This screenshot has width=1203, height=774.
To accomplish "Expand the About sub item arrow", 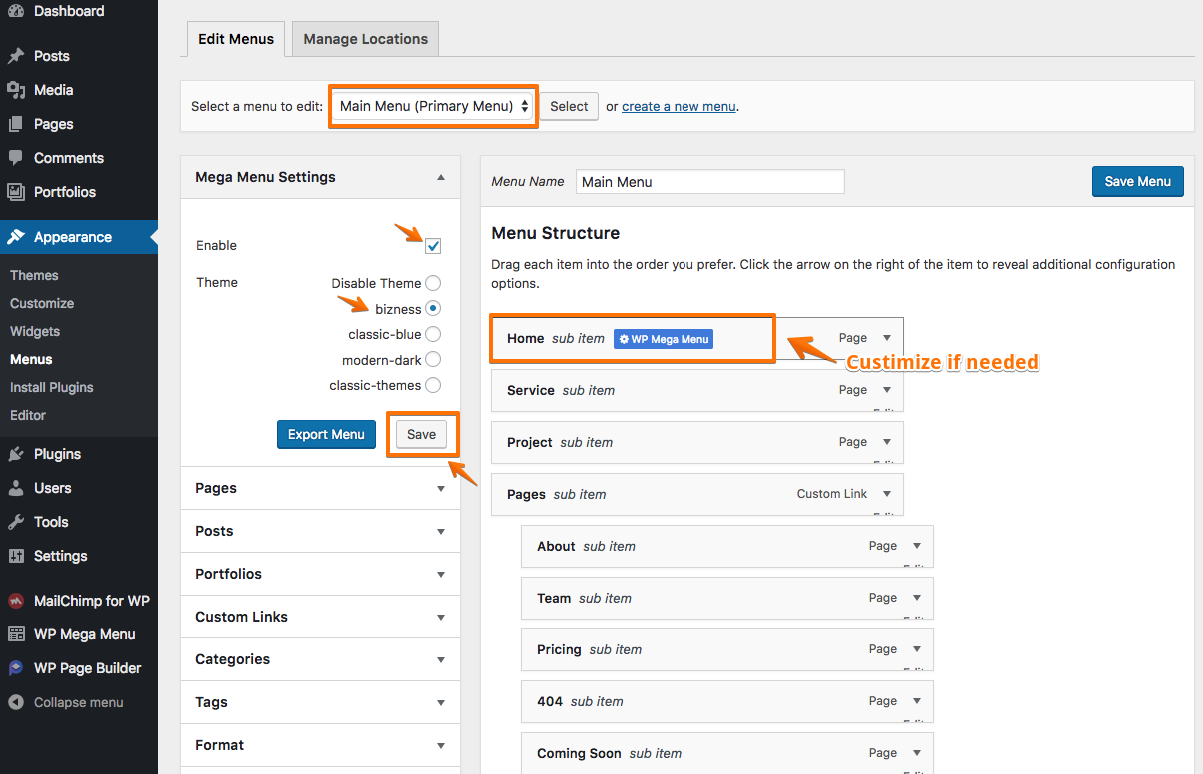I will 917,546.
